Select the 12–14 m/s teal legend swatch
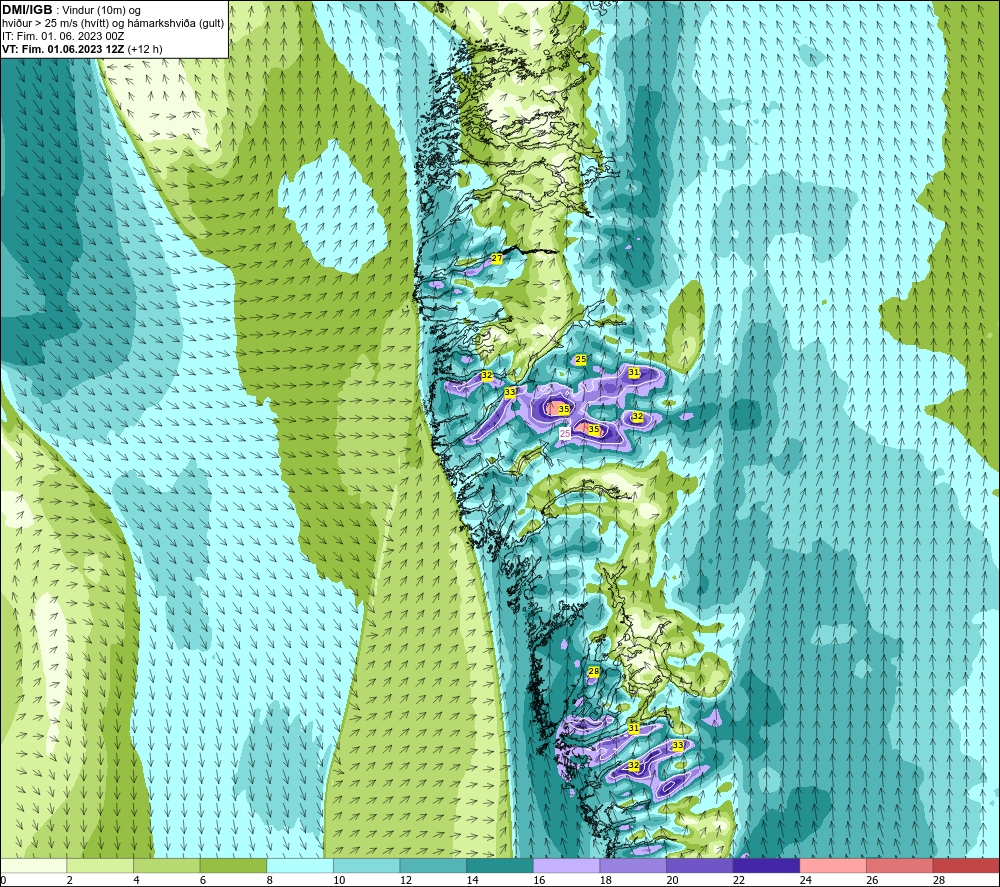This screenshot has width=1000, height=887. (433, 865)
